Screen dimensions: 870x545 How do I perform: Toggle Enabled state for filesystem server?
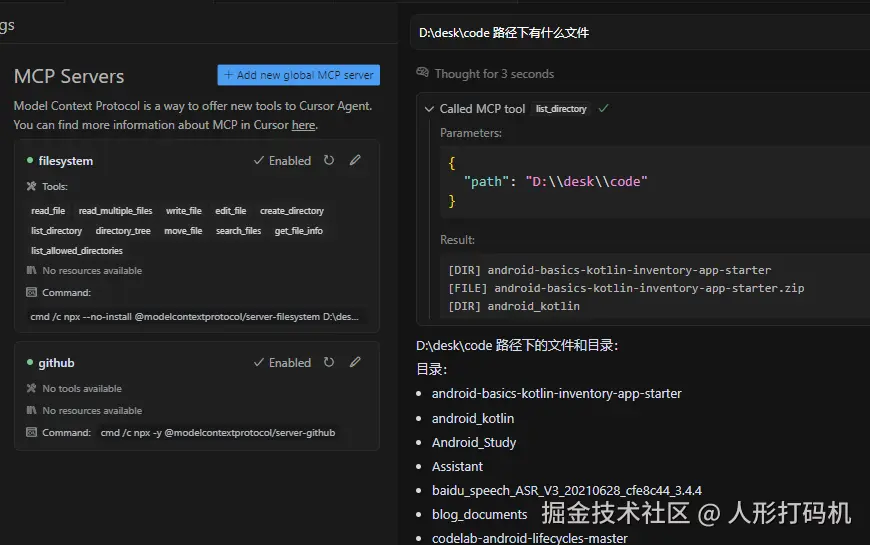(x=282, y=160)
